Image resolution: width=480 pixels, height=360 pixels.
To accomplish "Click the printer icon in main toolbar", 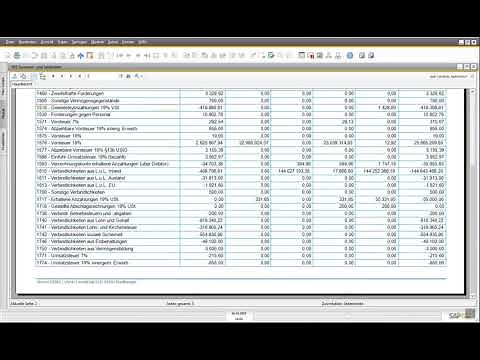I will (17, 55).
